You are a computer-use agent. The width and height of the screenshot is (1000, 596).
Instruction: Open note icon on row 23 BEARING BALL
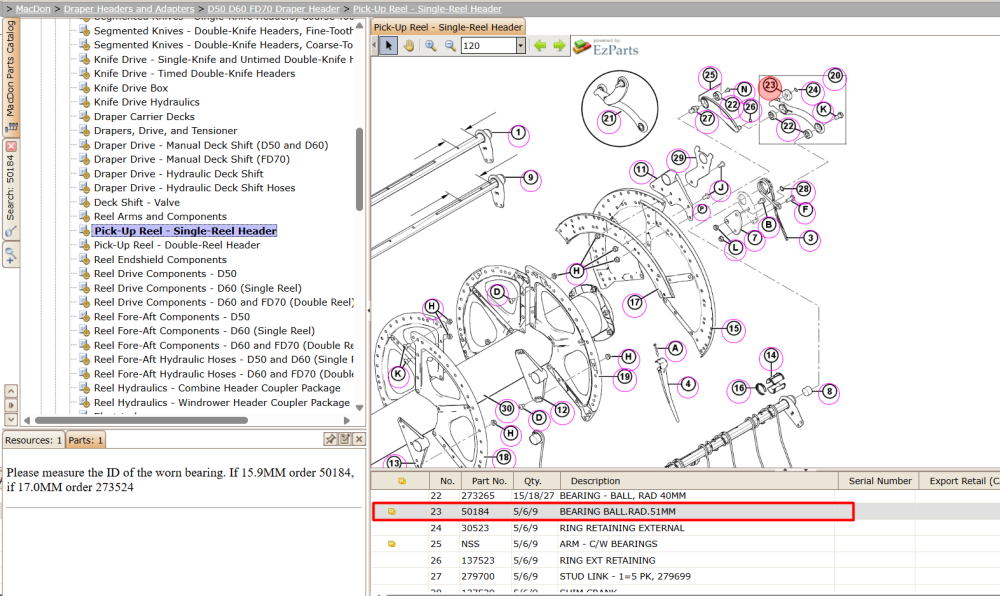tap(392, 511)
